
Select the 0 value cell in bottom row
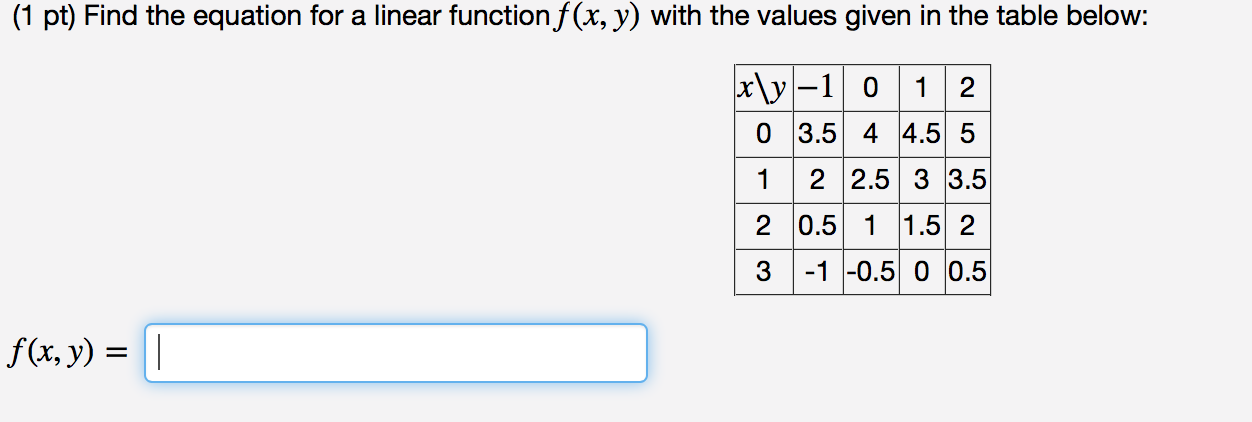[921, 272]
